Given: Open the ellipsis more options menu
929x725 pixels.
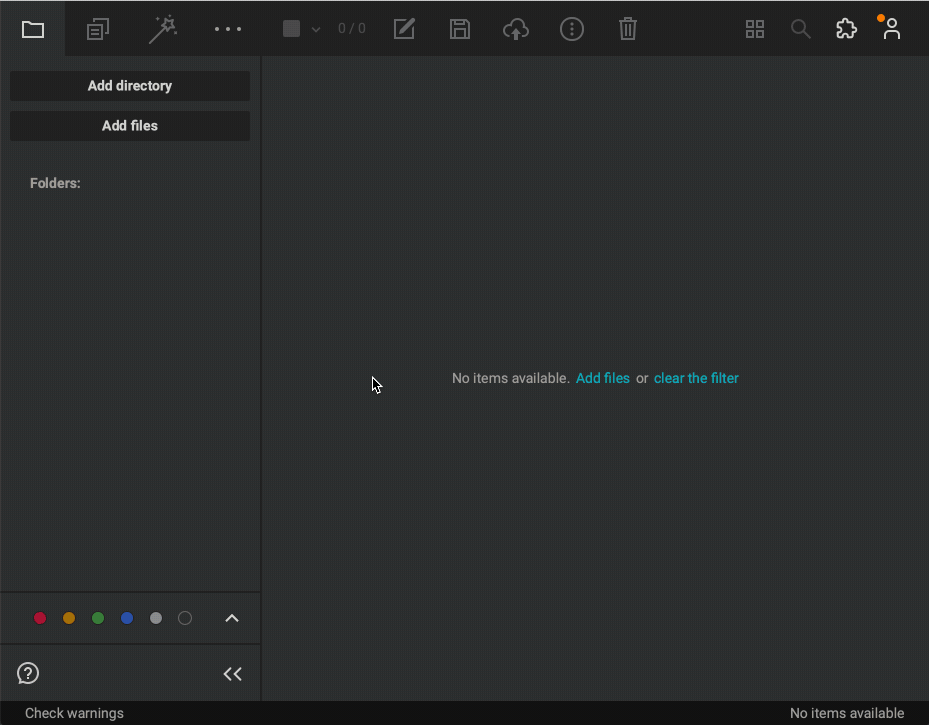Looking at the screenshot, I should (227, 28).
